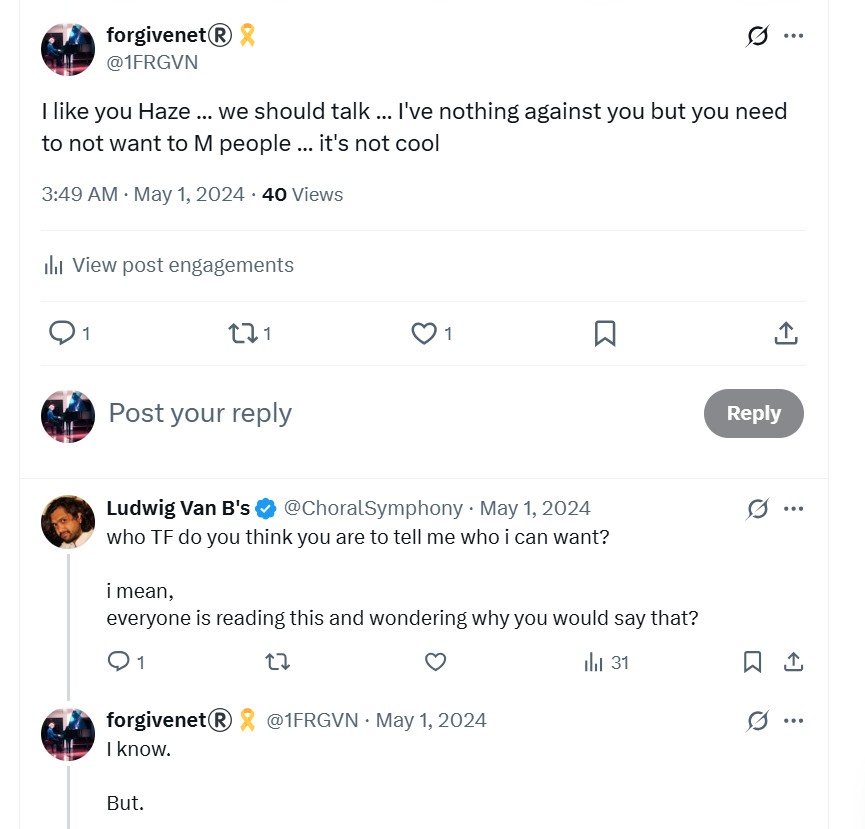Image resolution: width=865 pixels, height=829 pixels.
Task: Share the main post via upload icon
Action: (786, 333)
